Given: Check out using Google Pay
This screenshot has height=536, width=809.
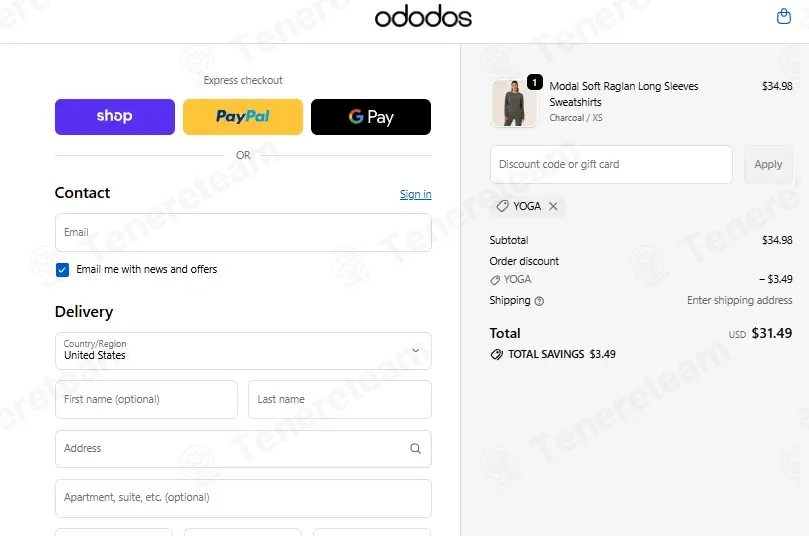Looking at the screenshot, I should pyautogui.click(x=371, y=117).
